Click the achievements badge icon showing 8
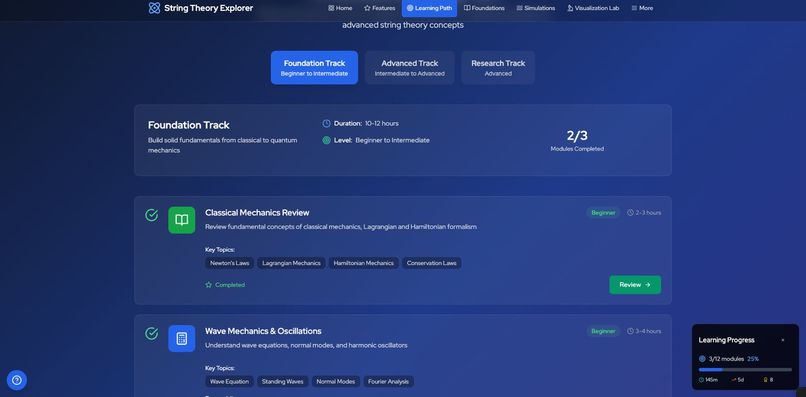The width and height of the screenshot is (806, 397). tap(765, 380)
